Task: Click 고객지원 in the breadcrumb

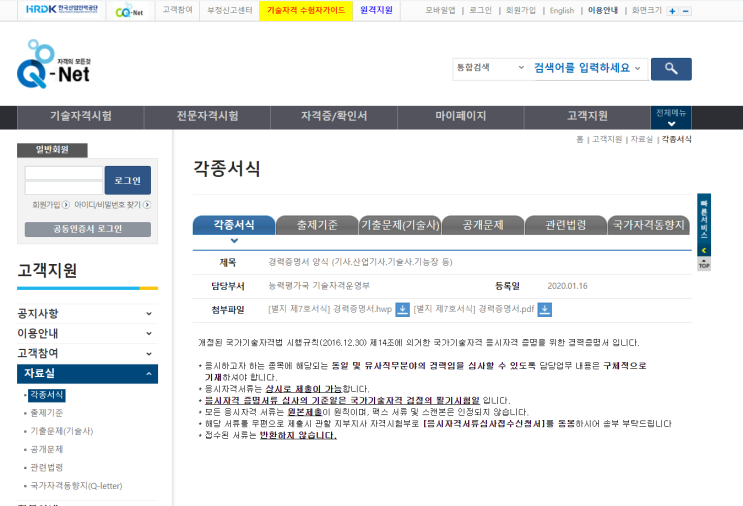Action: point(607,139)
